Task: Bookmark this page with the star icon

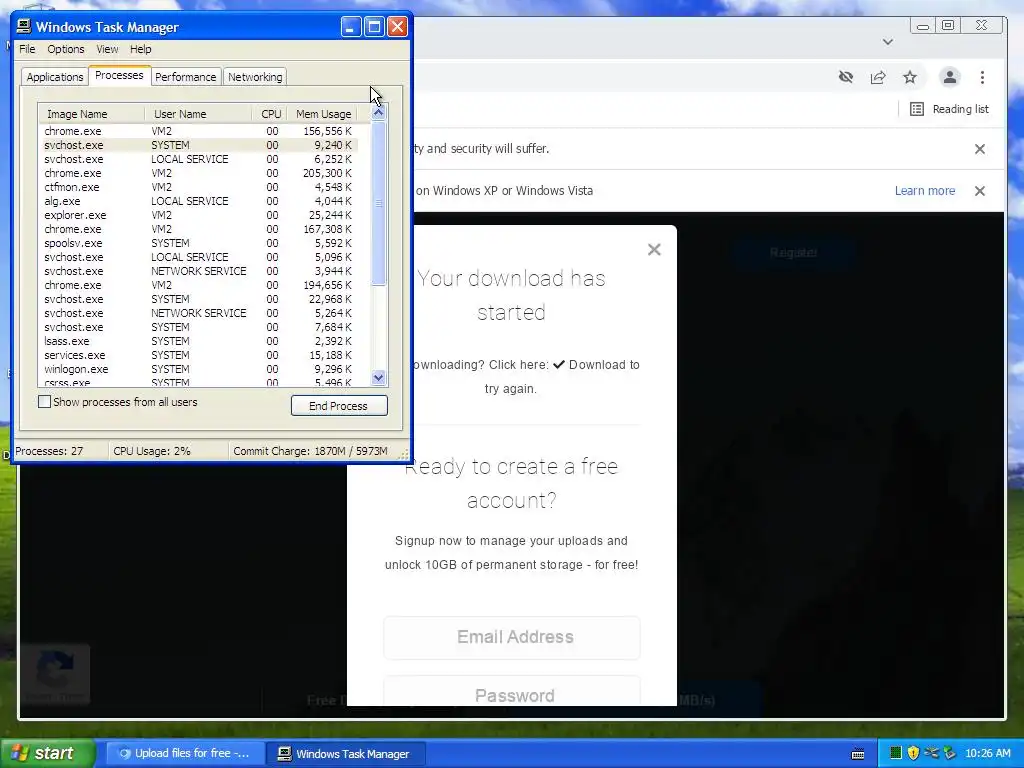Action: (x=910, y=77)
